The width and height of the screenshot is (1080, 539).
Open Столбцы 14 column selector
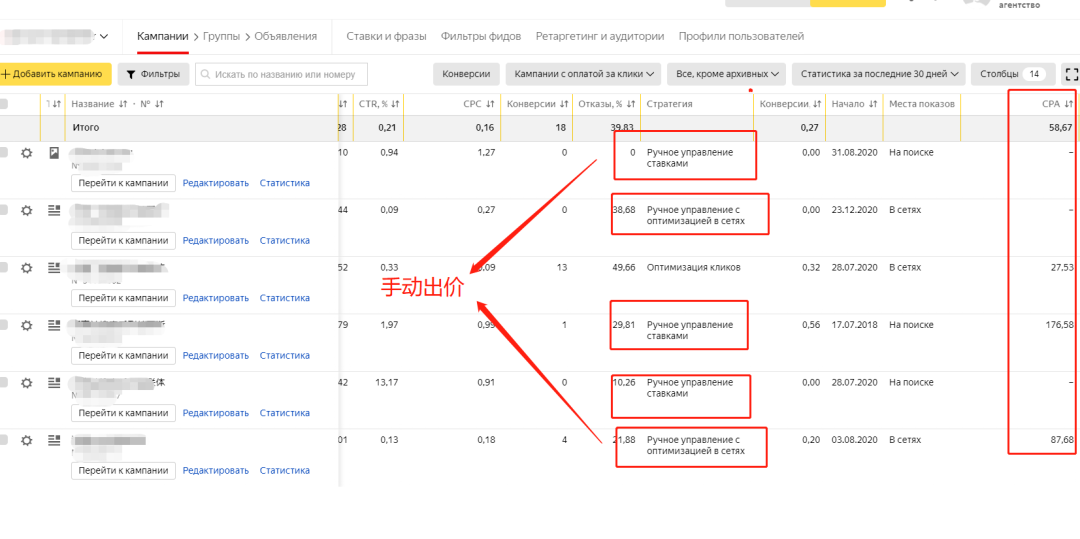[1012, 74]
